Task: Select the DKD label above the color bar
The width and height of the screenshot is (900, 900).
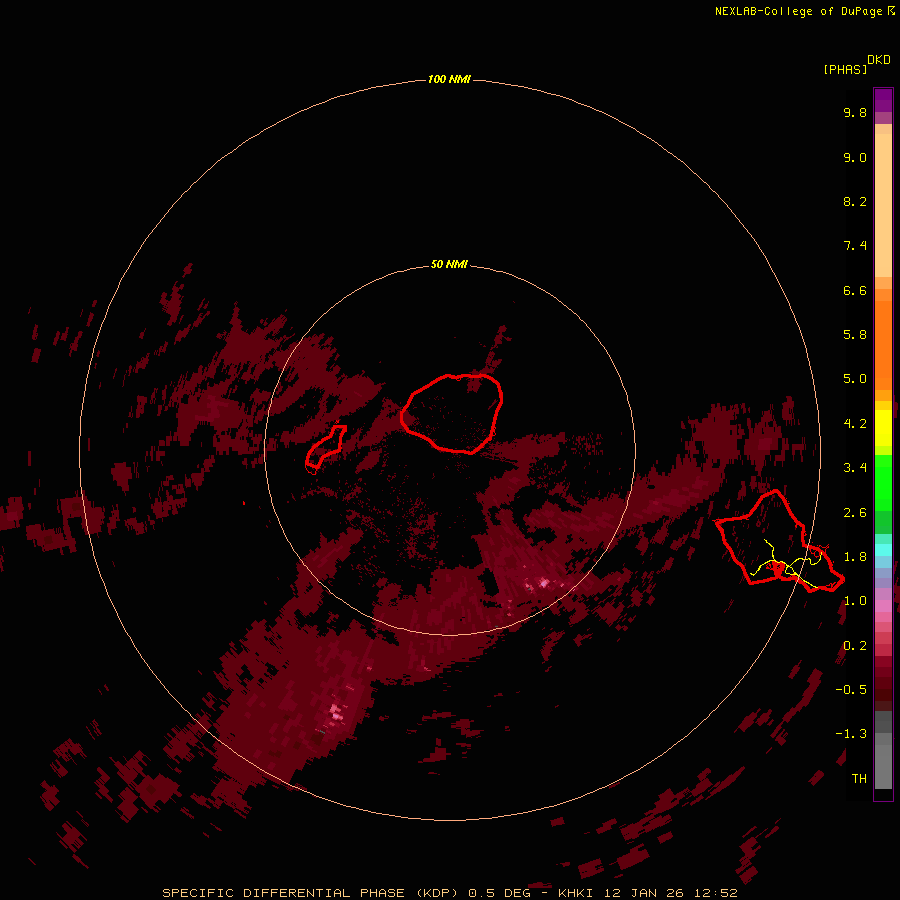Action: (x=879, y=60)
